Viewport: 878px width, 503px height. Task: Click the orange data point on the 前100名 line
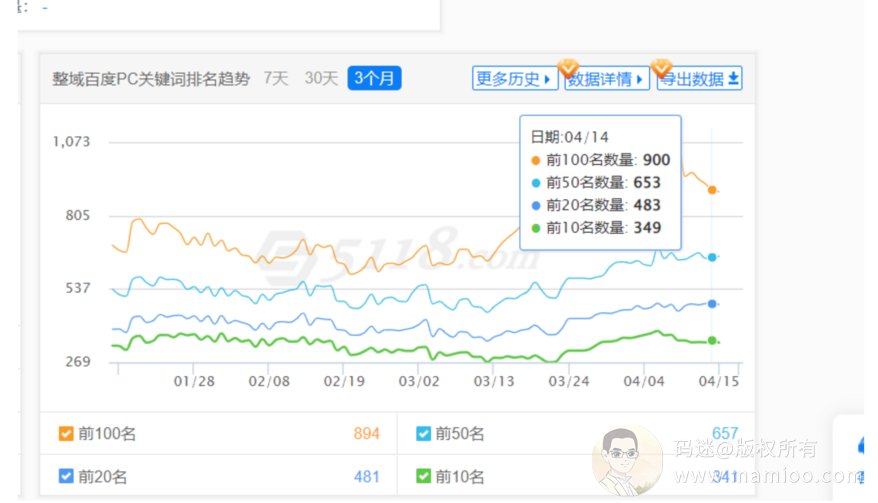coord(712,190)
